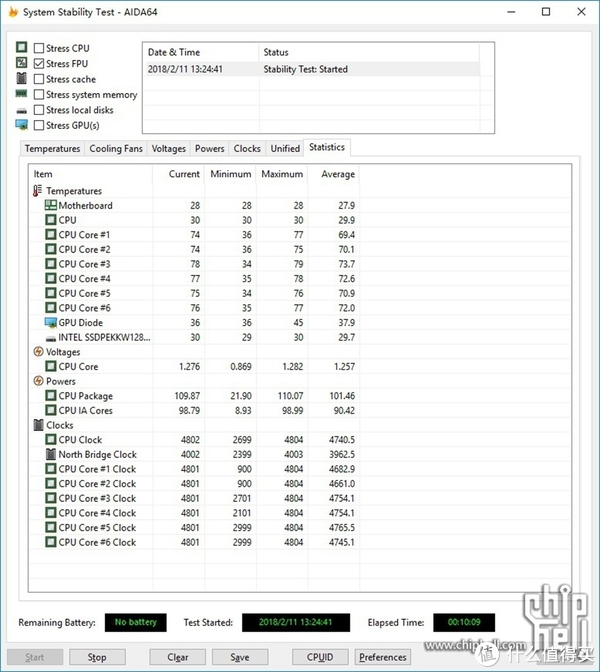The height and width of the screenshot is (672, 600).
Task: Click the Clear button
Action: pyautogui.click(x=177, y=657)
